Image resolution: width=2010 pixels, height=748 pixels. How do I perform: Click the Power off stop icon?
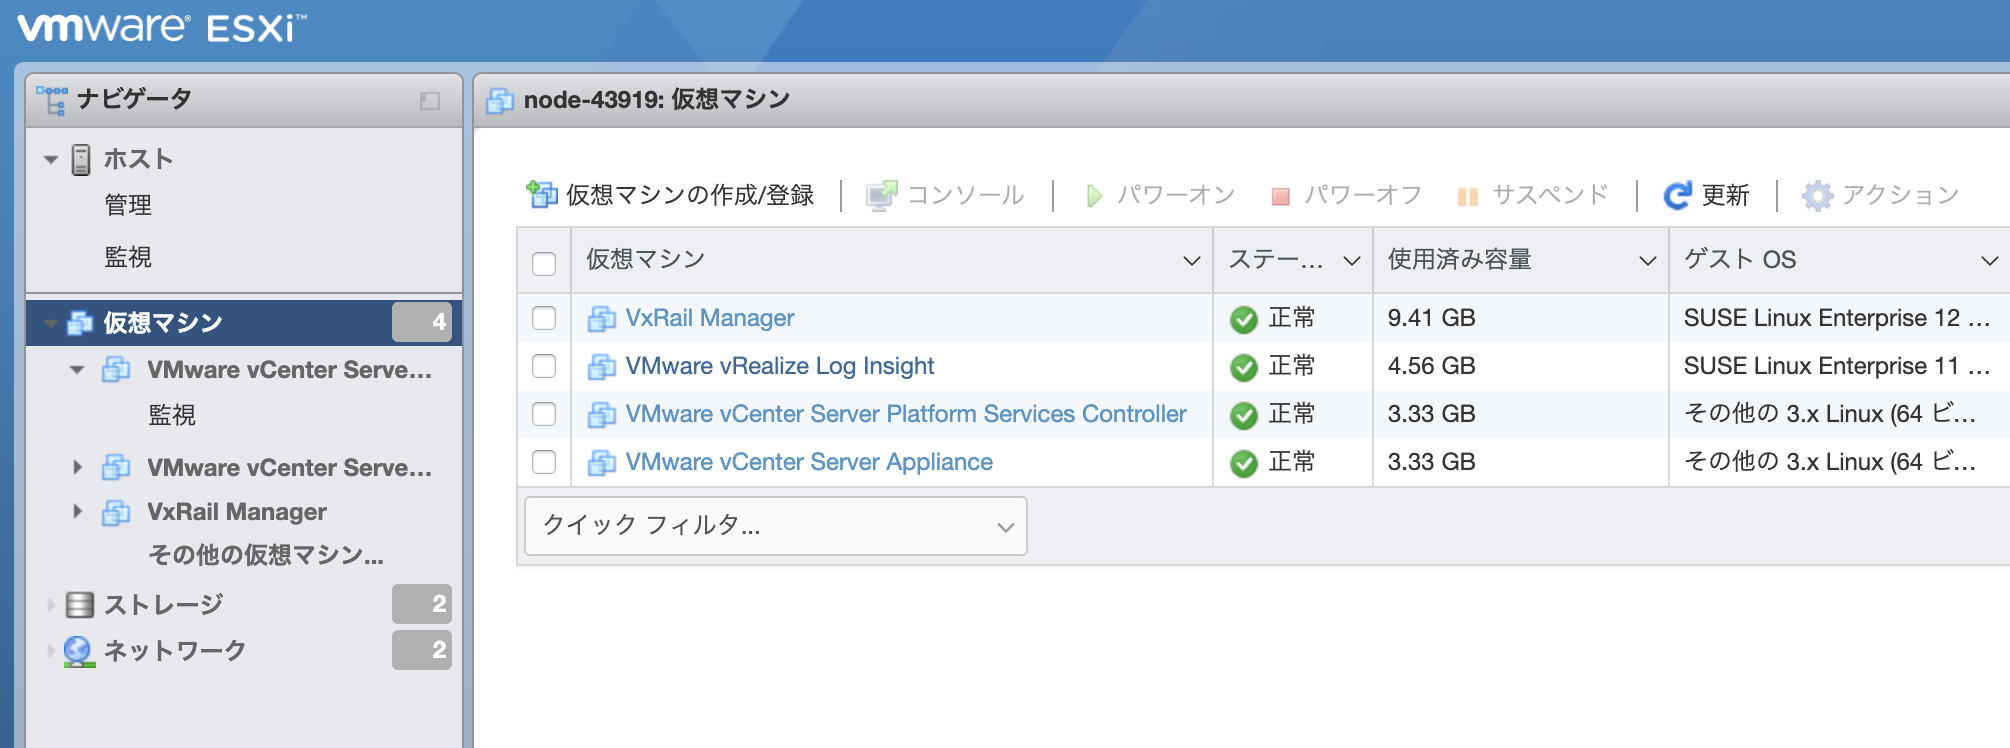click(x=1280, y=197)
